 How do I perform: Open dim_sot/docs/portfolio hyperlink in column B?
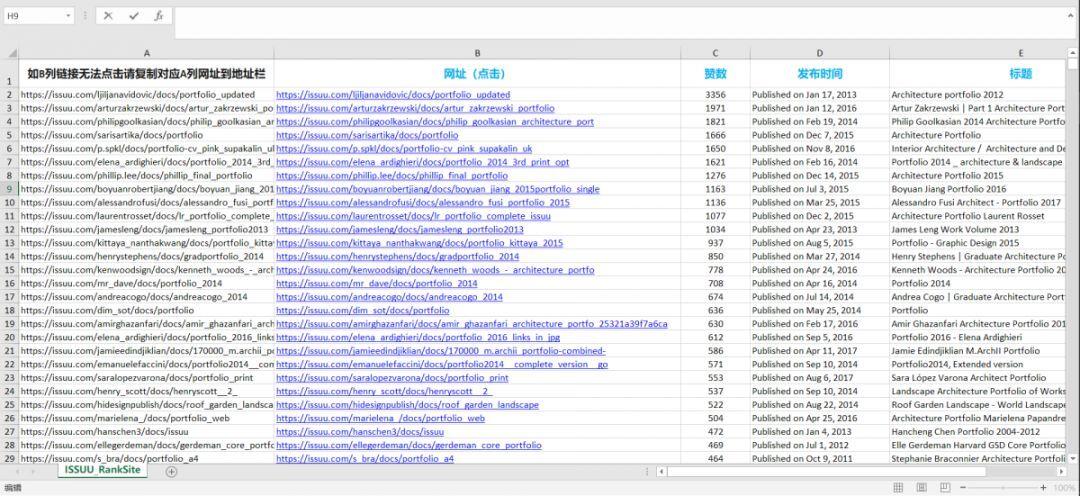(362, 310)
